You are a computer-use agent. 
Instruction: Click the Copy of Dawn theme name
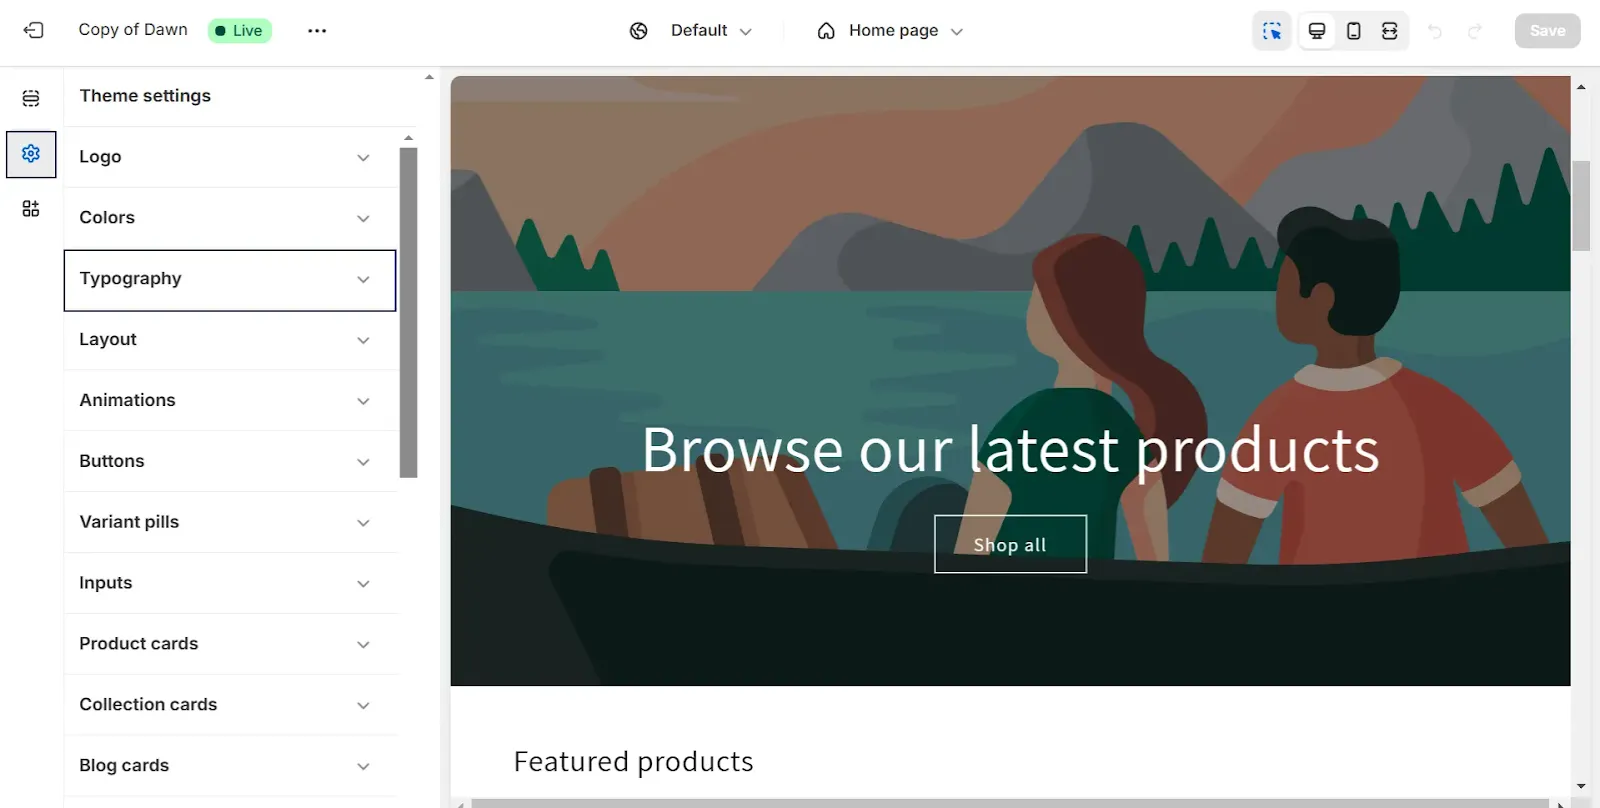[x=133, y=30]
